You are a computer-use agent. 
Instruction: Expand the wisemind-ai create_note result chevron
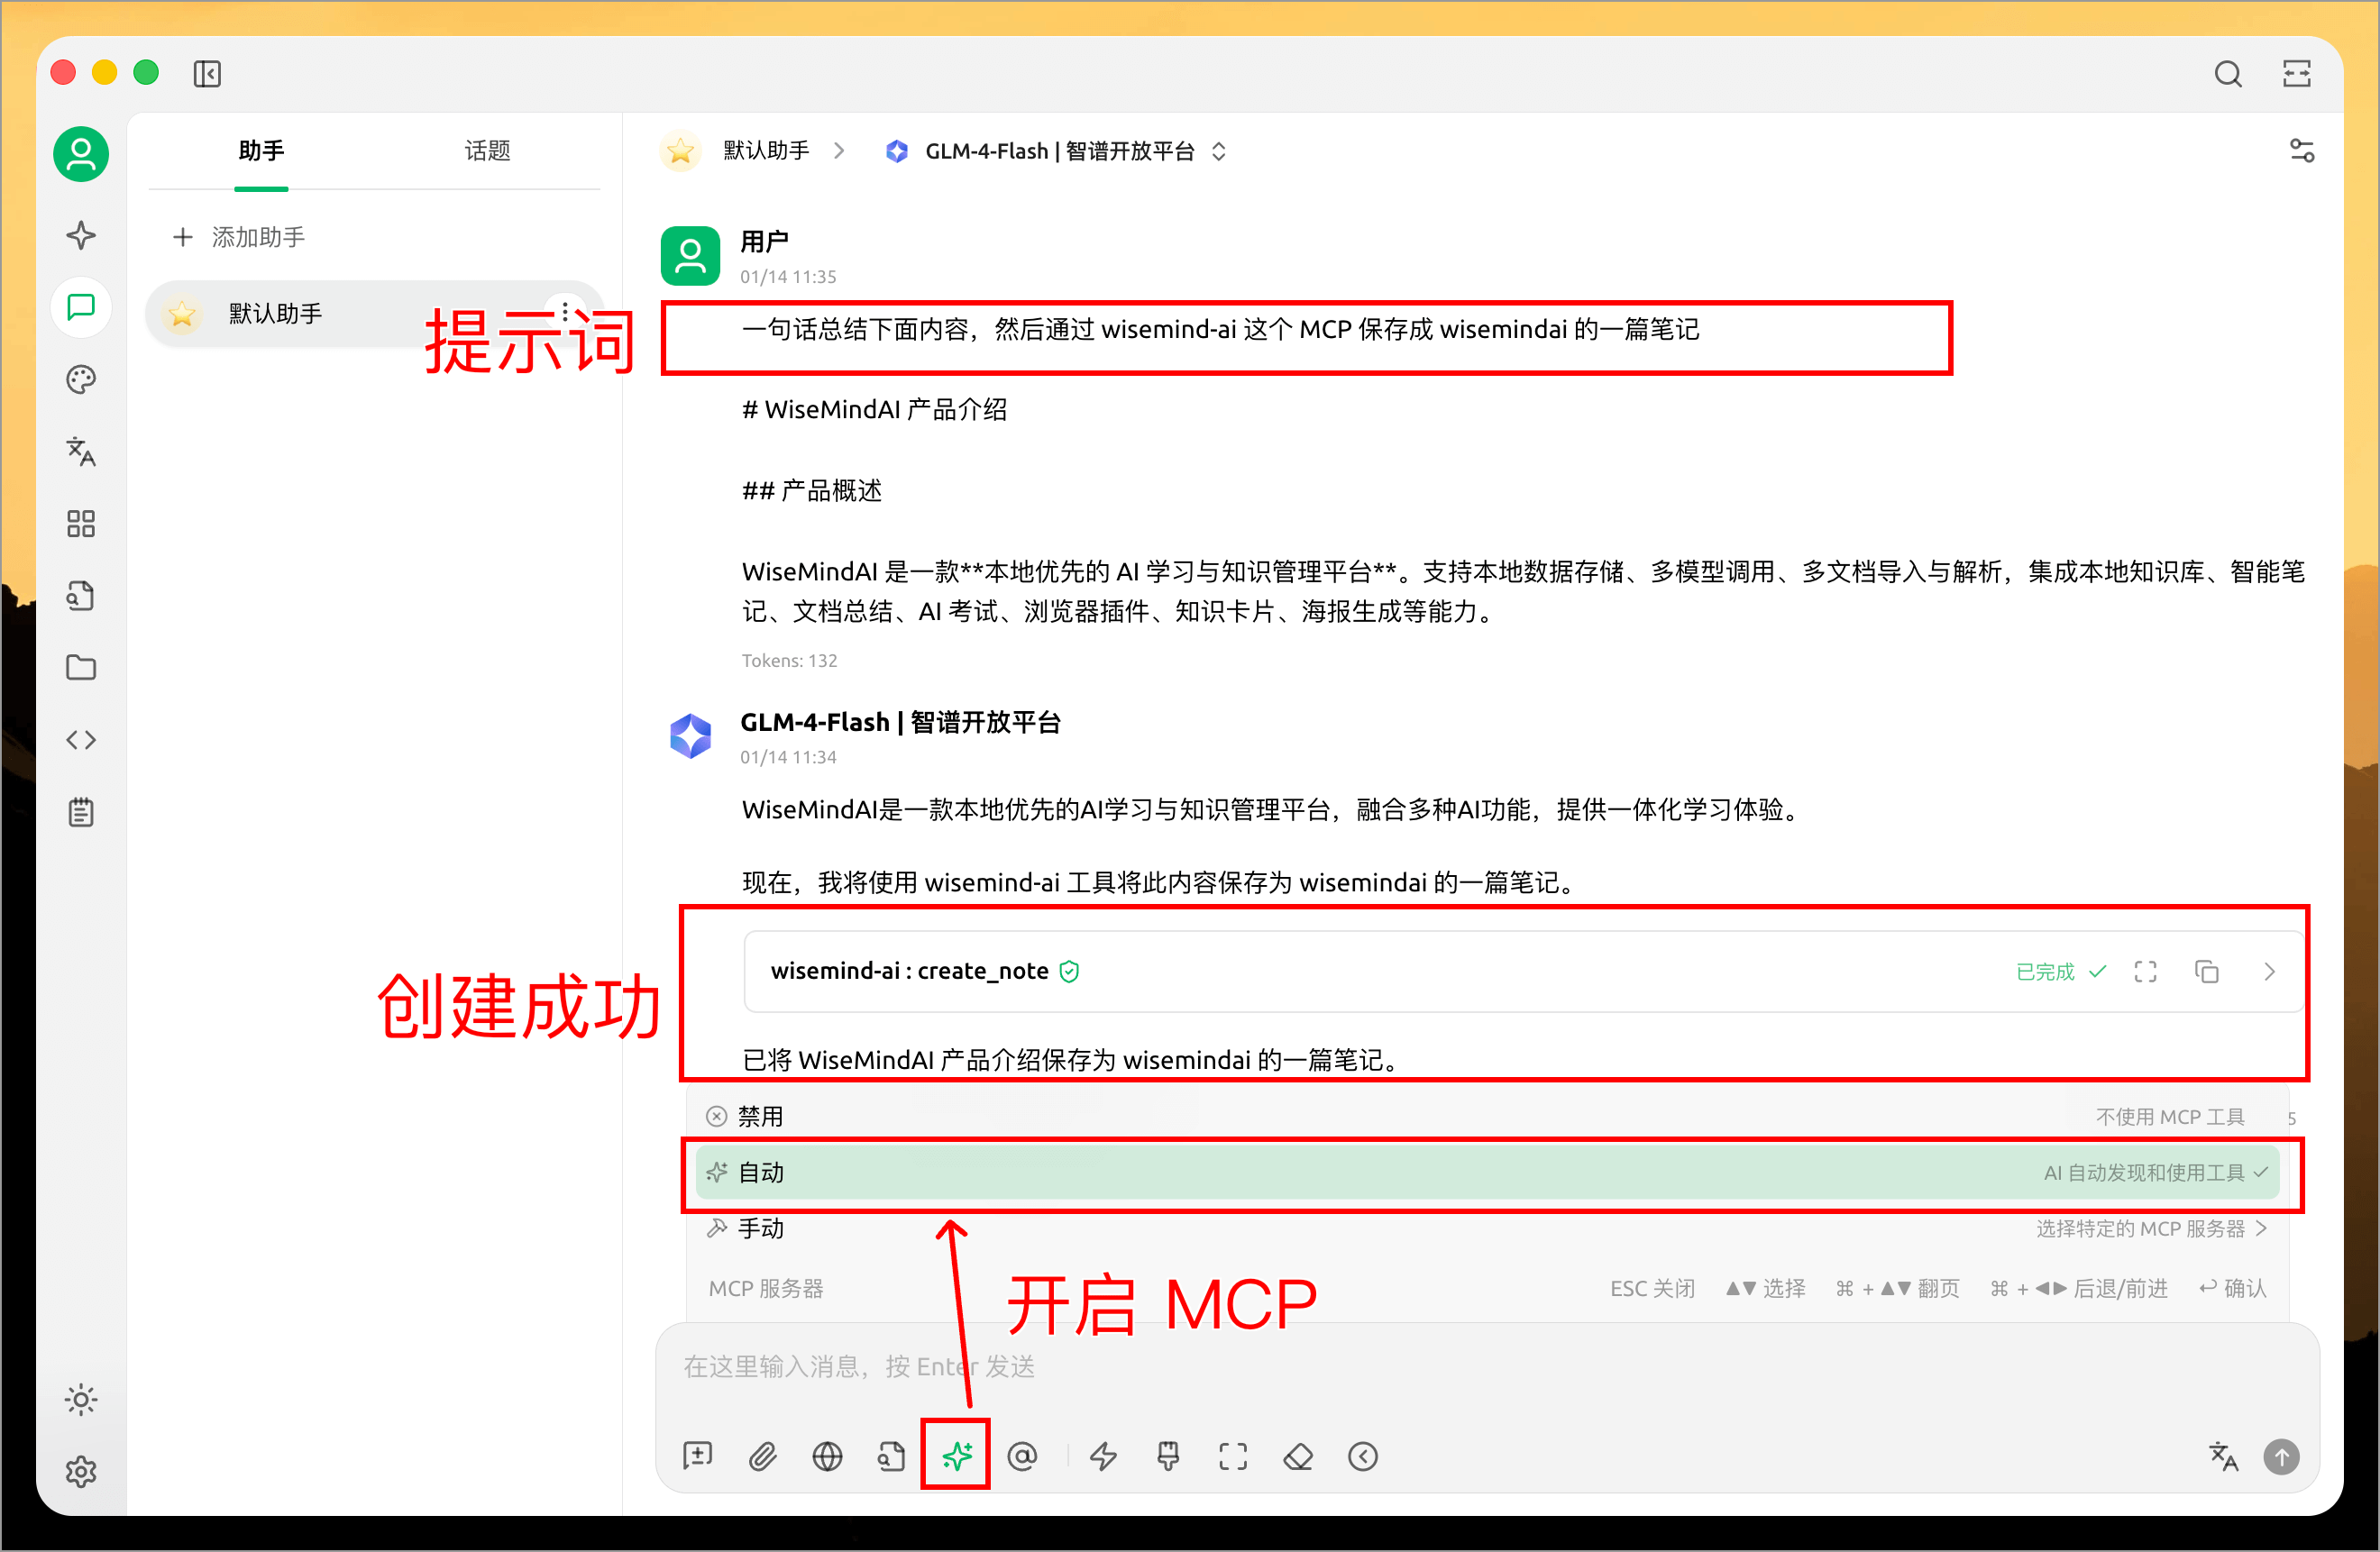pos(2269,971)
